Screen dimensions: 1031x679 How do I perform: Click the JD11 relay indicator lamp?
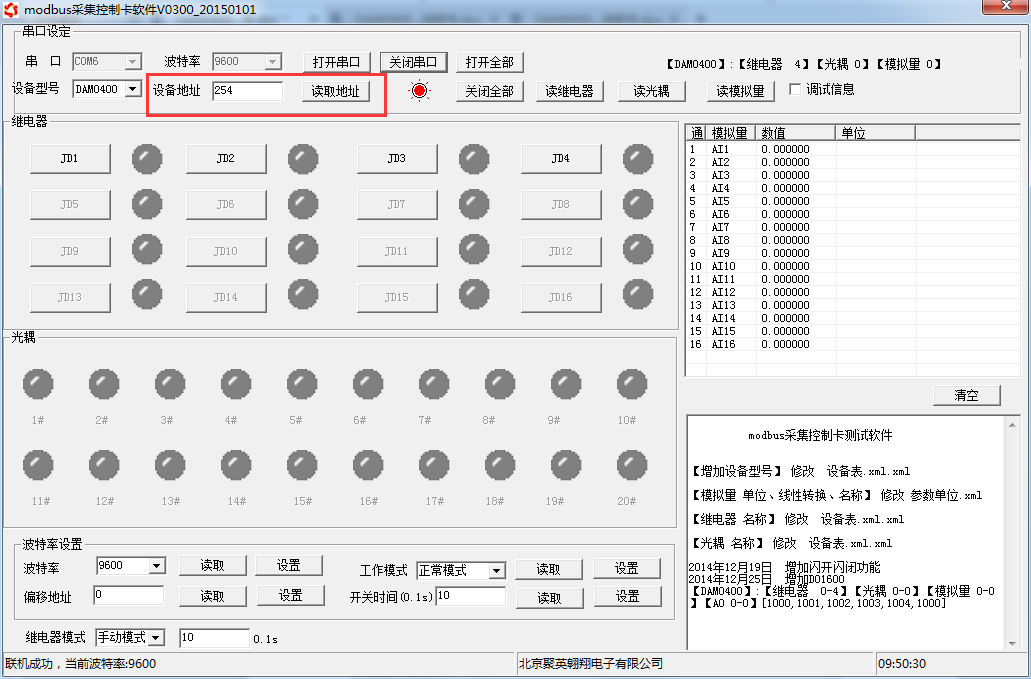(473, 250)
